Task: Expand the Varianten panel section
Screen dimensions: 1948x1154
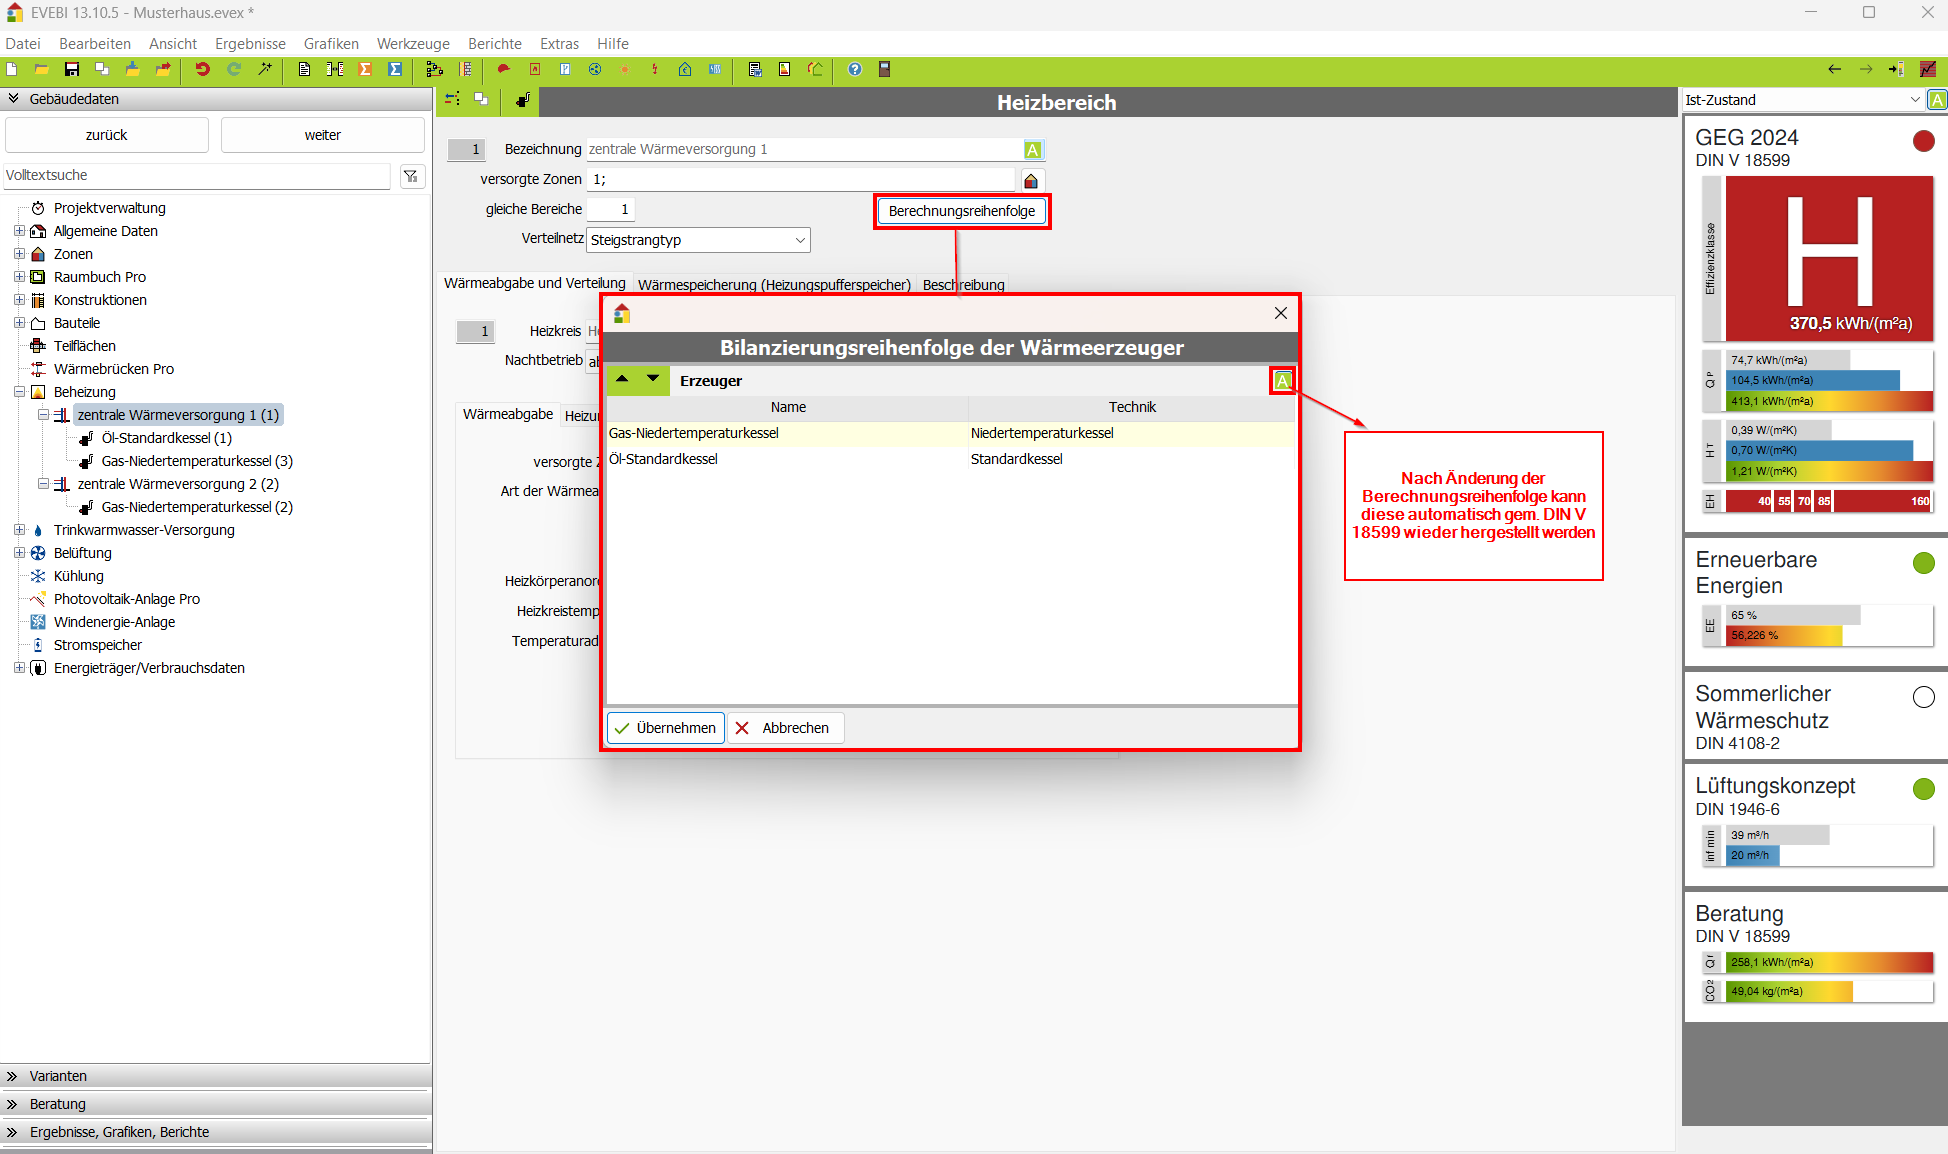Action: 58,1076
